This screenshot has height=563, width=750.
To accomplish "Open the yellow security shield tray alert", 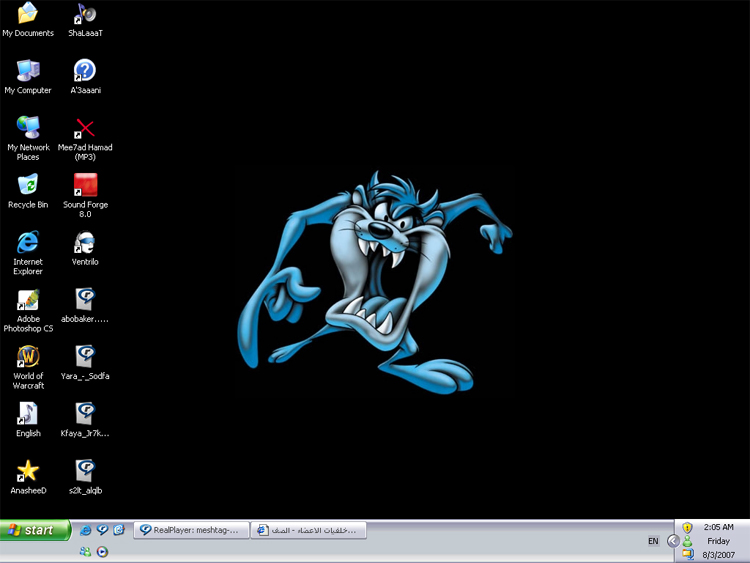I will point(687,528).
